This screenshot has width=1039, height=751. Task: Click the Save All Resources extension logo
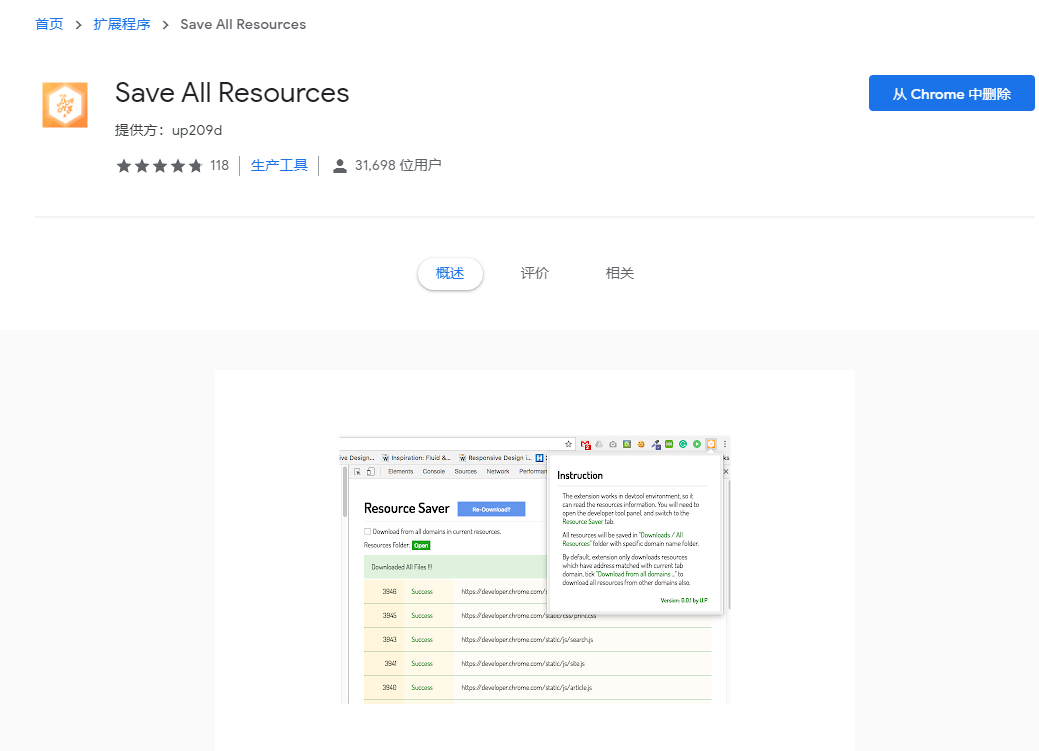(64, 104)
